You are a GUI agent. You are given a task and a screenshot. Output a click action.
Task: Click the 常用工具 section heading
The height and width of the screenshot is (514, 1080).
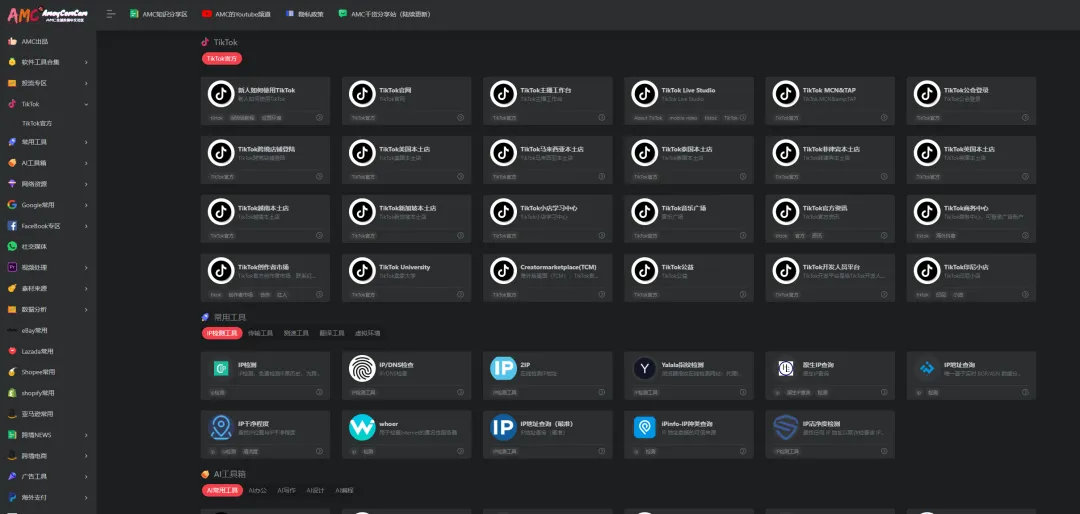point(229,318)
